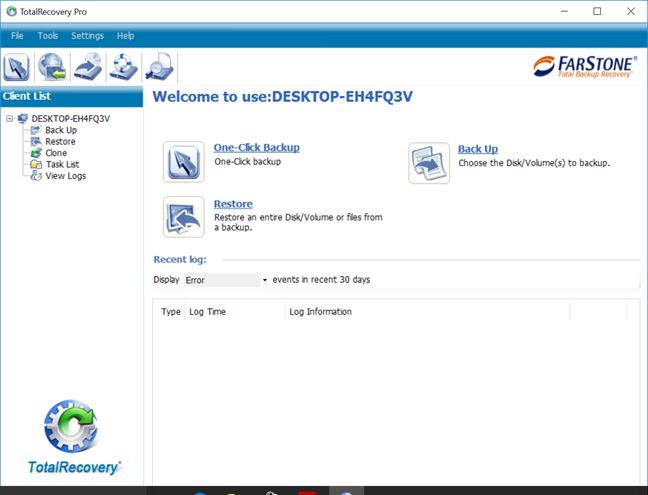Click the View Logs tree icon
This screenshot has width=648, height=495.
pyautogui.click(x=36, y=176)
